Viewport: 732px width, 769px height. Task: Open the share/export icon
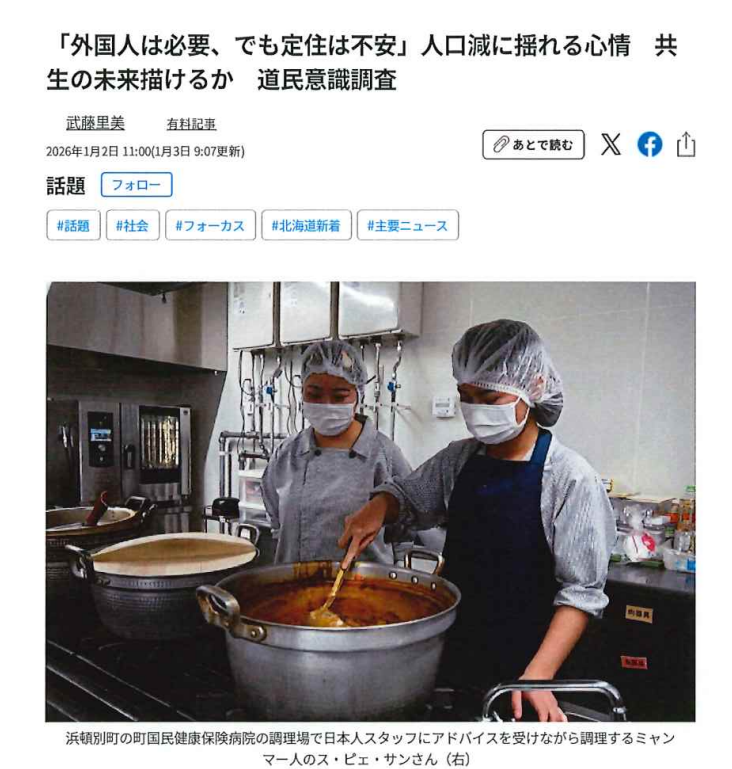(x=685, y=144)
